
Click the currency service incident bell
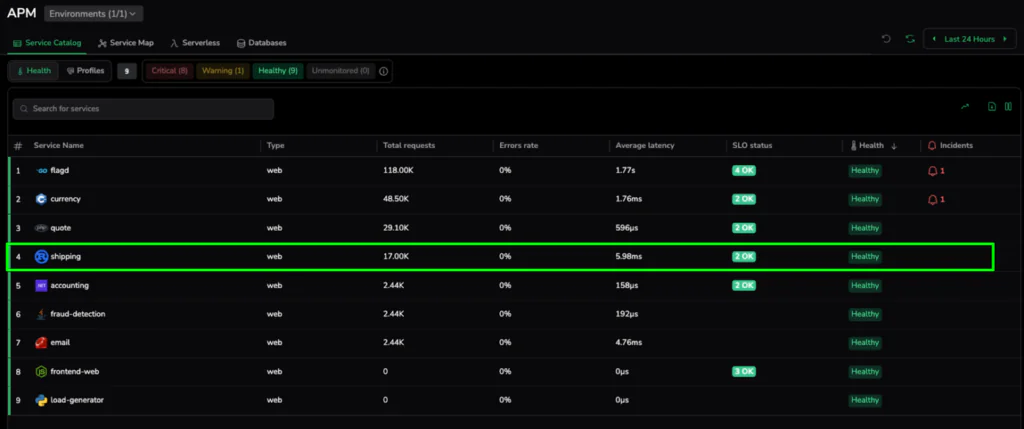coord(935,199)
